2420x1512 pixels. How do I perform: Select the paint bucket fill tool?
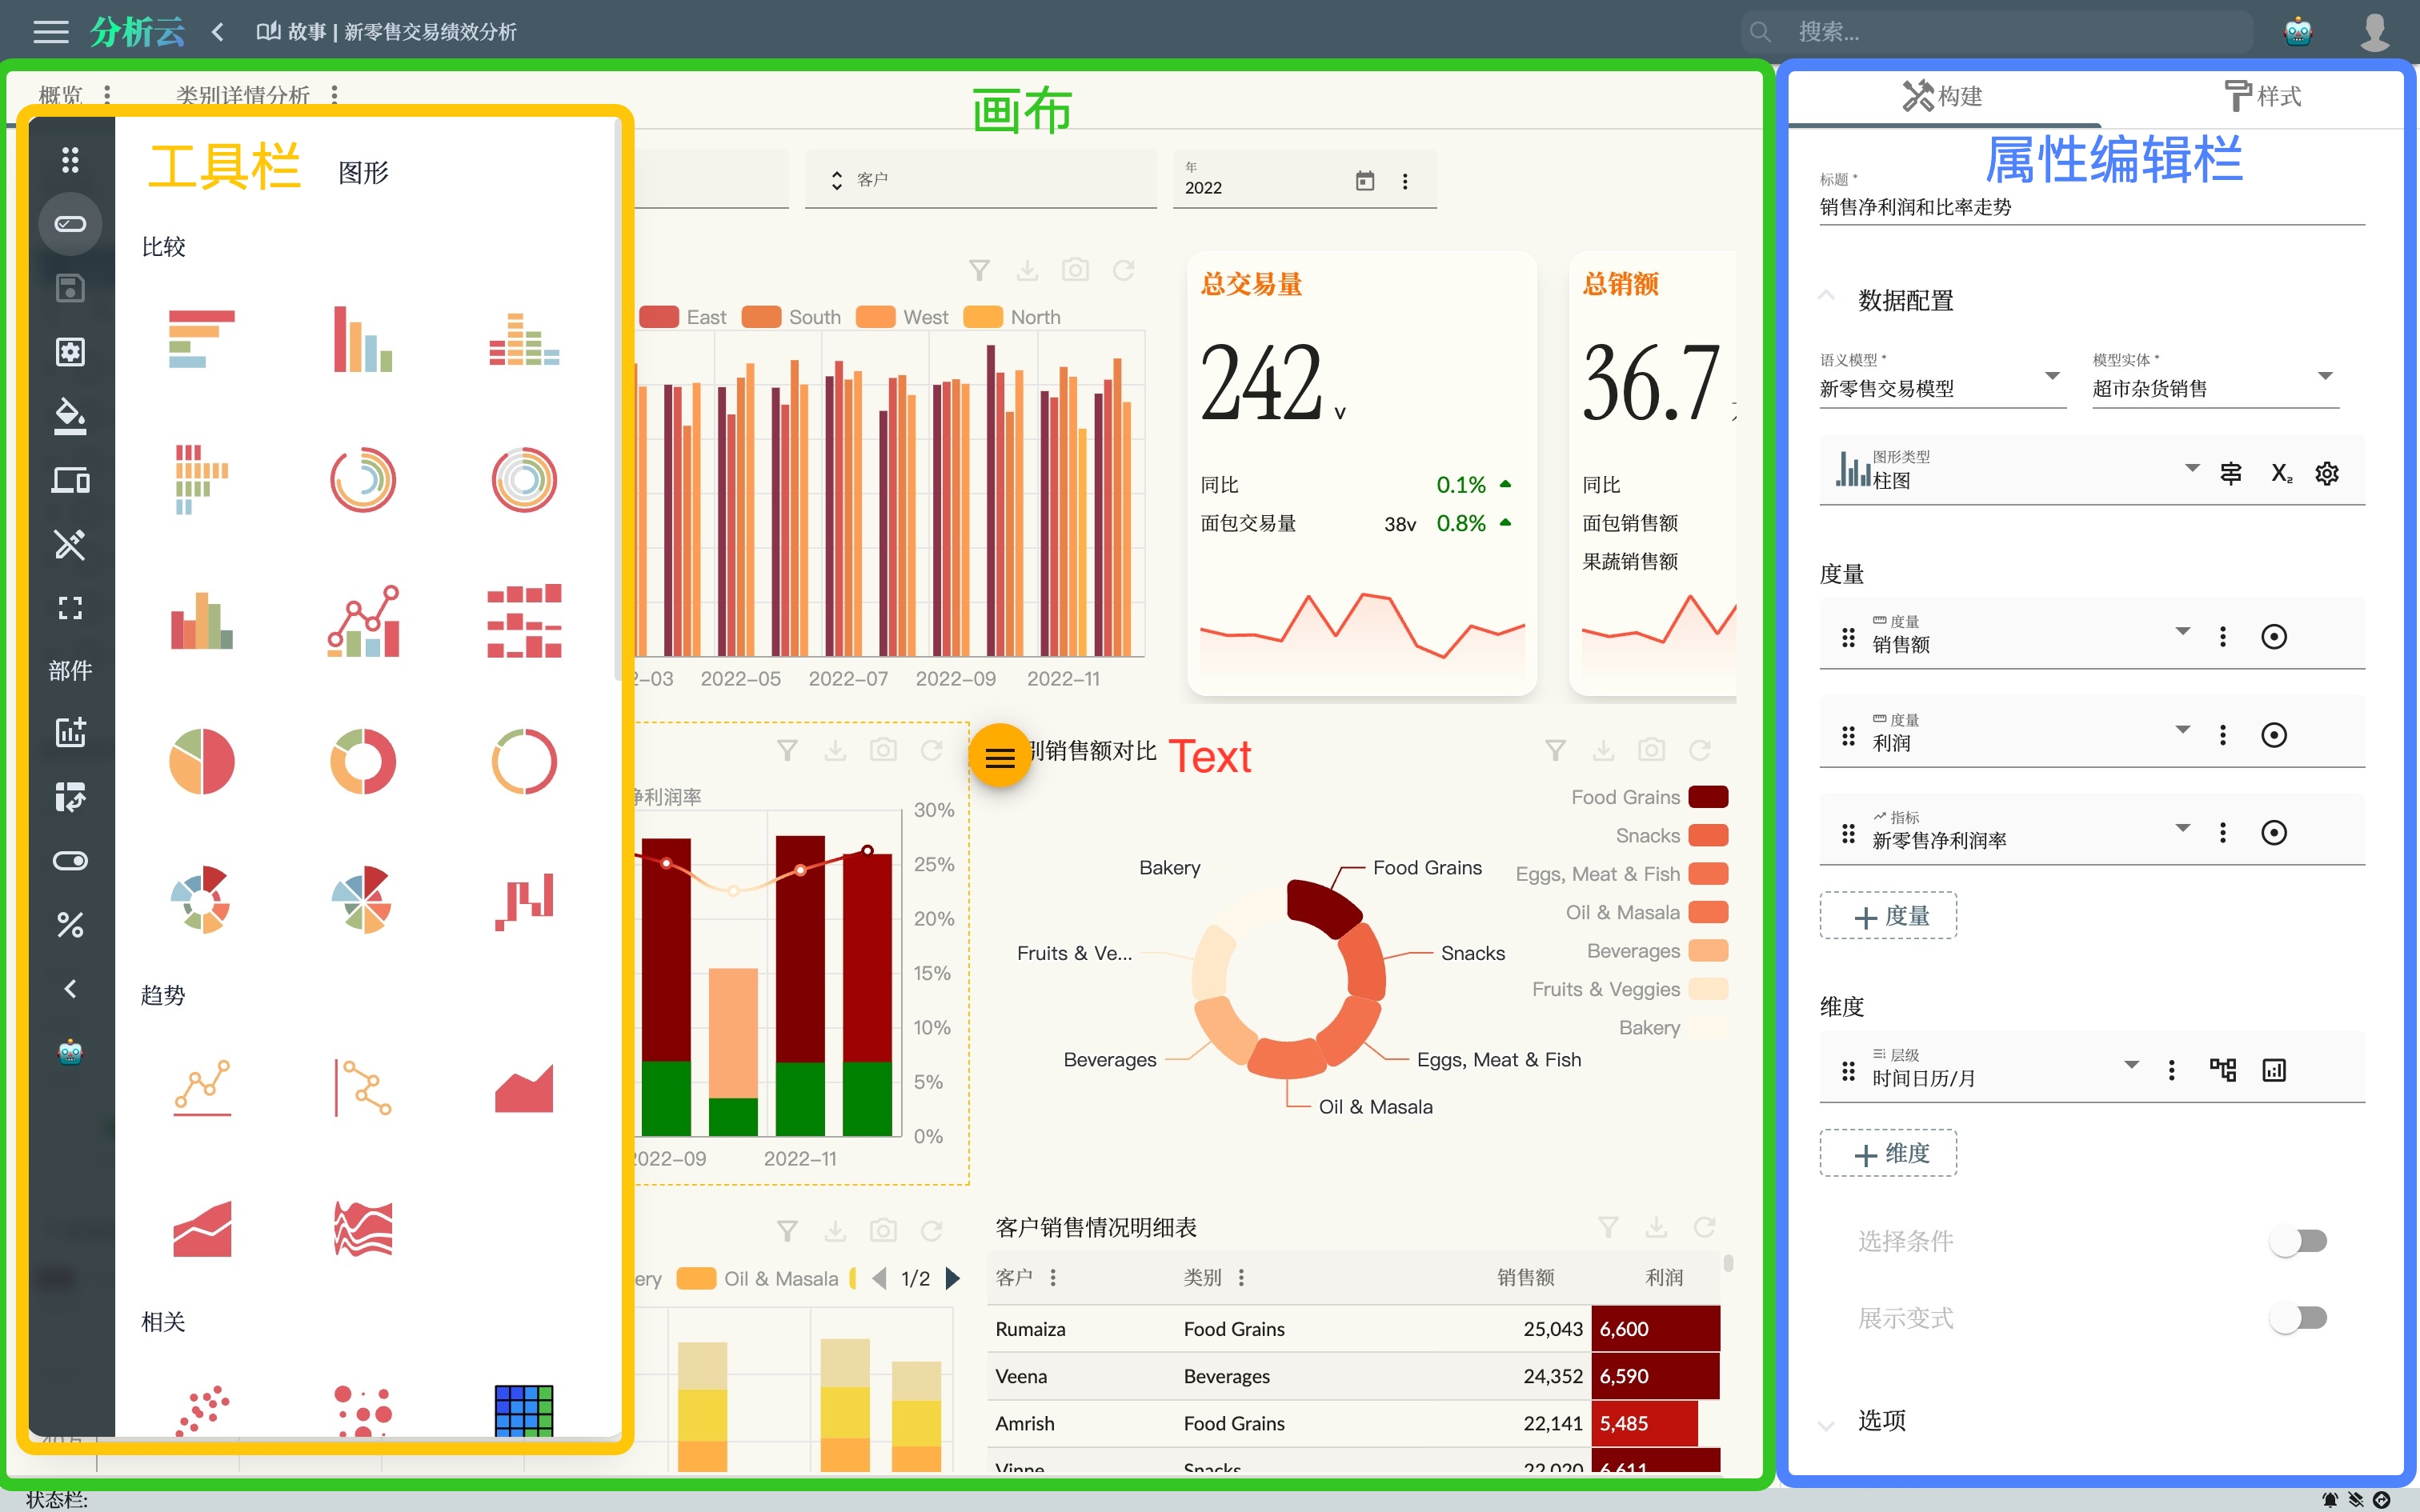click(70, 416)
